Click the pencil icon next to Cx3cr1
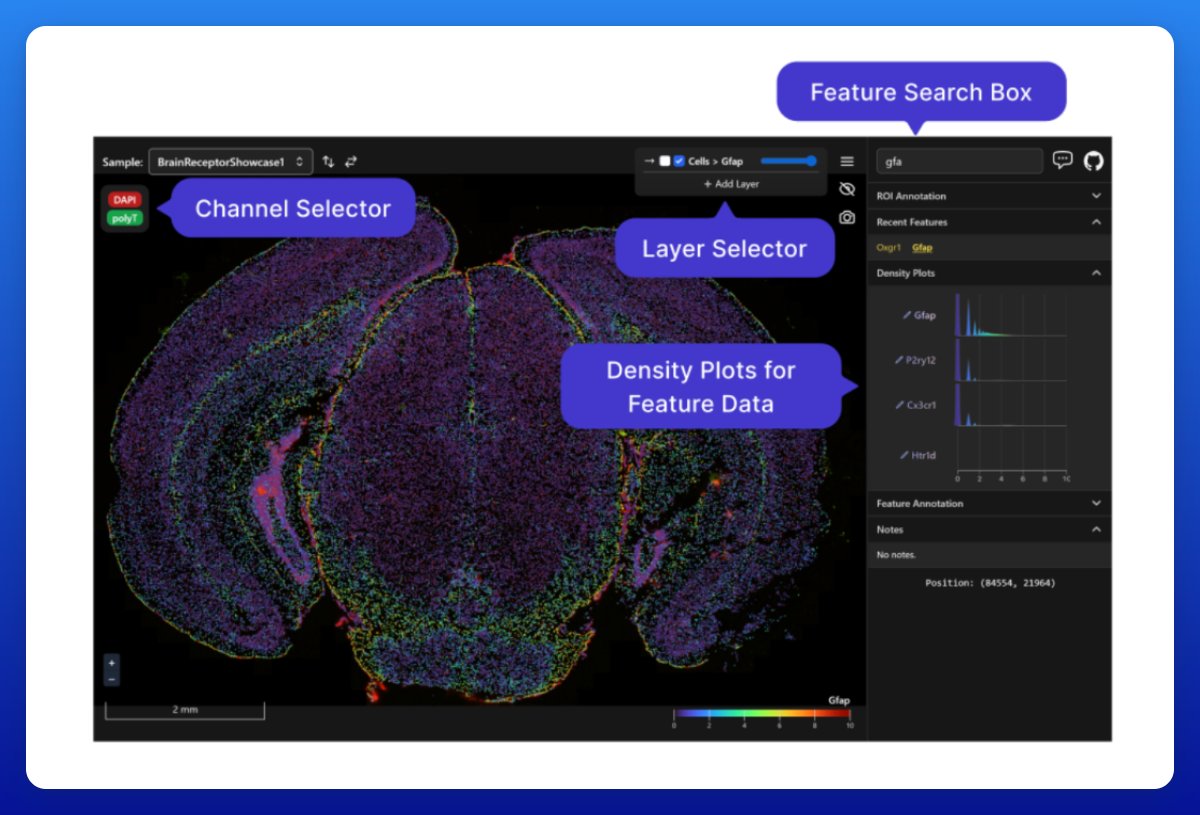This screenshot has width=1200, height=815. coord(900,405)
